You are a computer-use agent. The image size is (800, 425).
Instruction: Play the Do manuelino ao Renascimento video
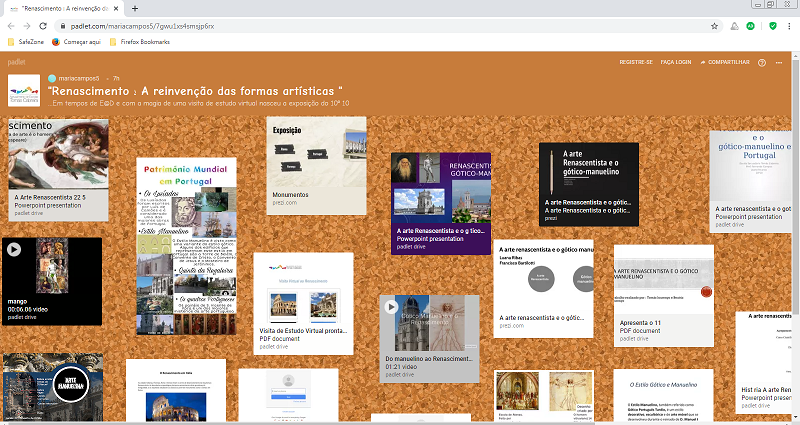pyautogui.click(x=391, y=307)
